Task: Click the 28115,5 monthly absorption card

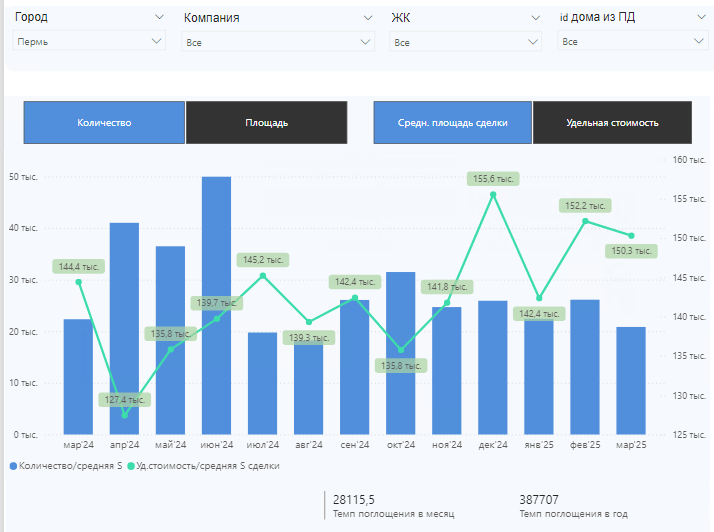Action: 393,506
